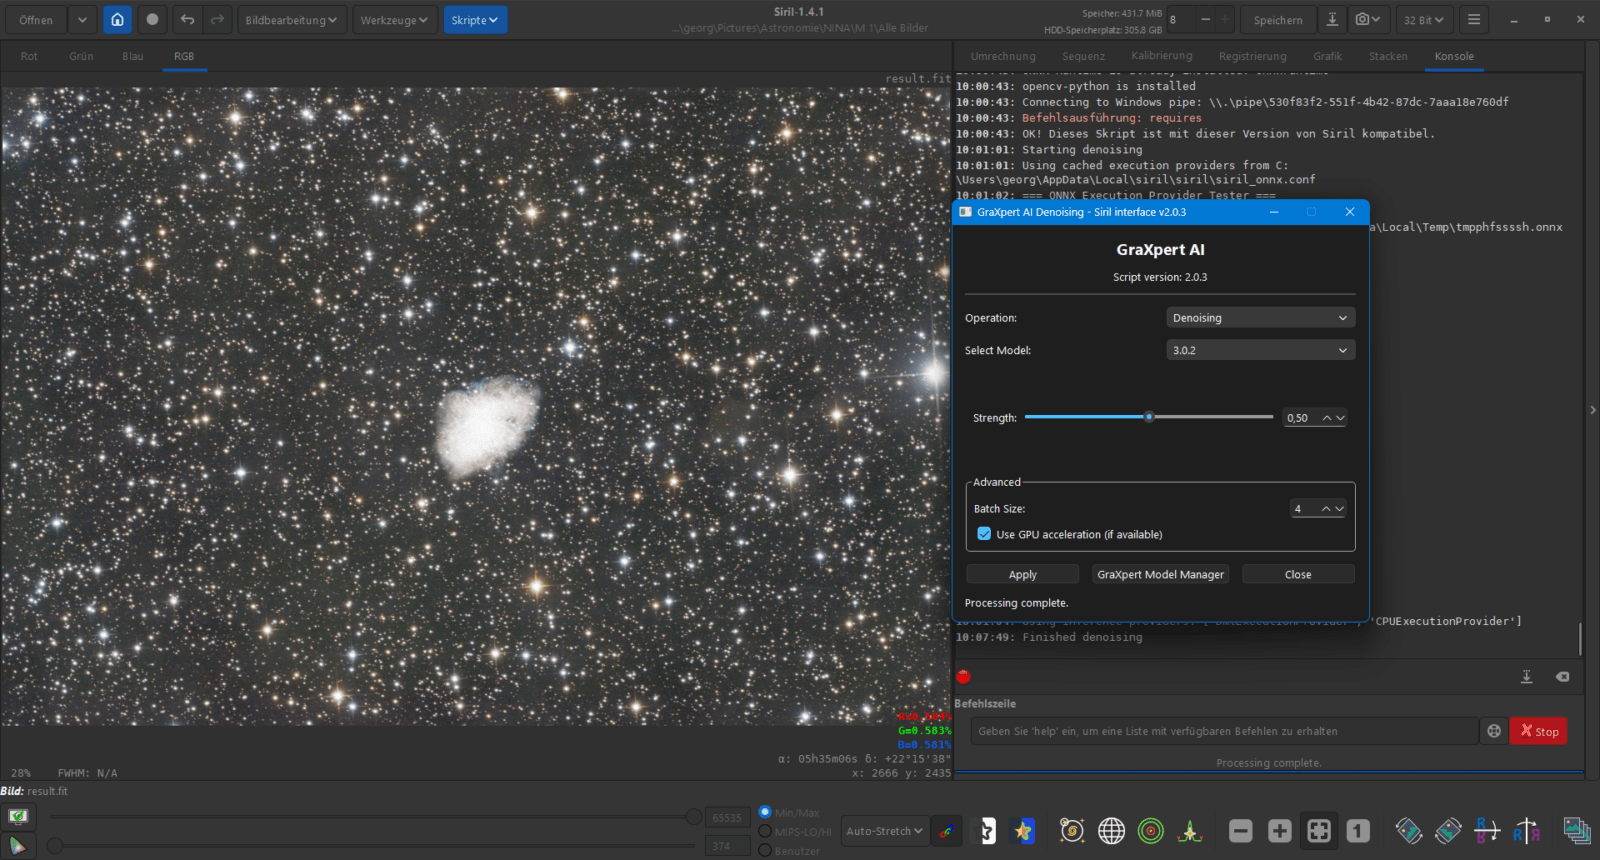Screen dimensions: 1600x860
Task: Select the Min/Max radio button
Action: 765,812
